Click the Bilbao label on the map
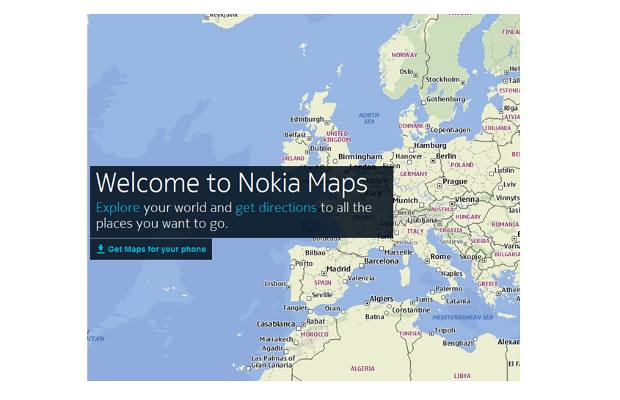Image resolution: width=620 pixels, height=400 pixels. [x=315, y=252]
